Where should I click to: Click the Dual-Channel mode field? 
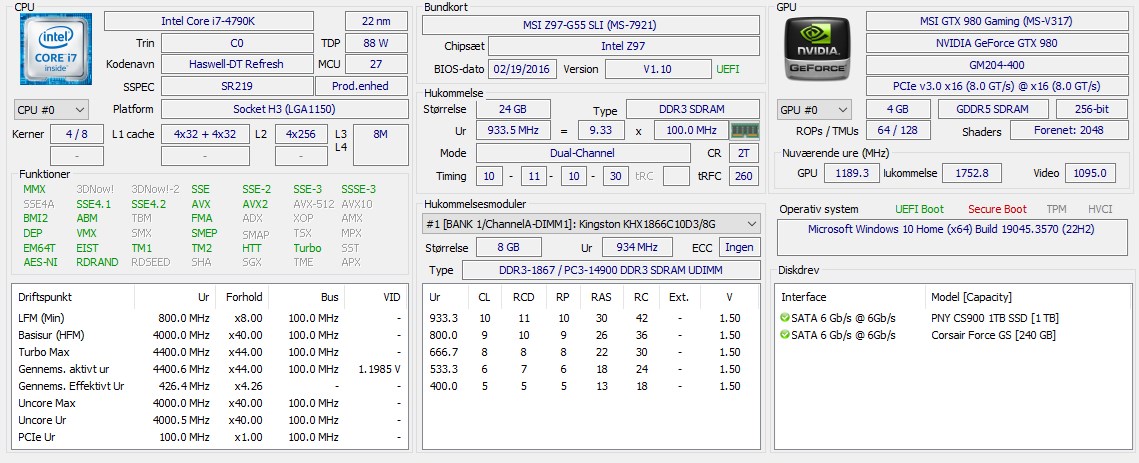pyautogui.click(x=583, y=153)
